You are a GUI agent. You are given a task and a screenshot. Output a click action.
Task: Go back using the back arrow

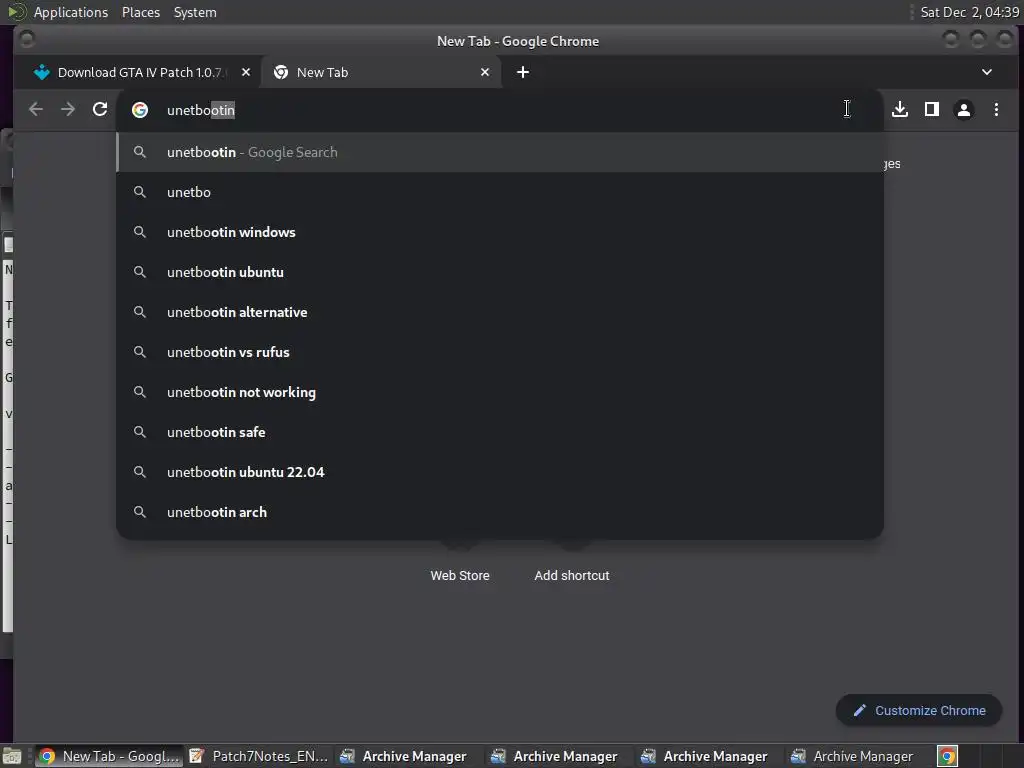(36, 109)
